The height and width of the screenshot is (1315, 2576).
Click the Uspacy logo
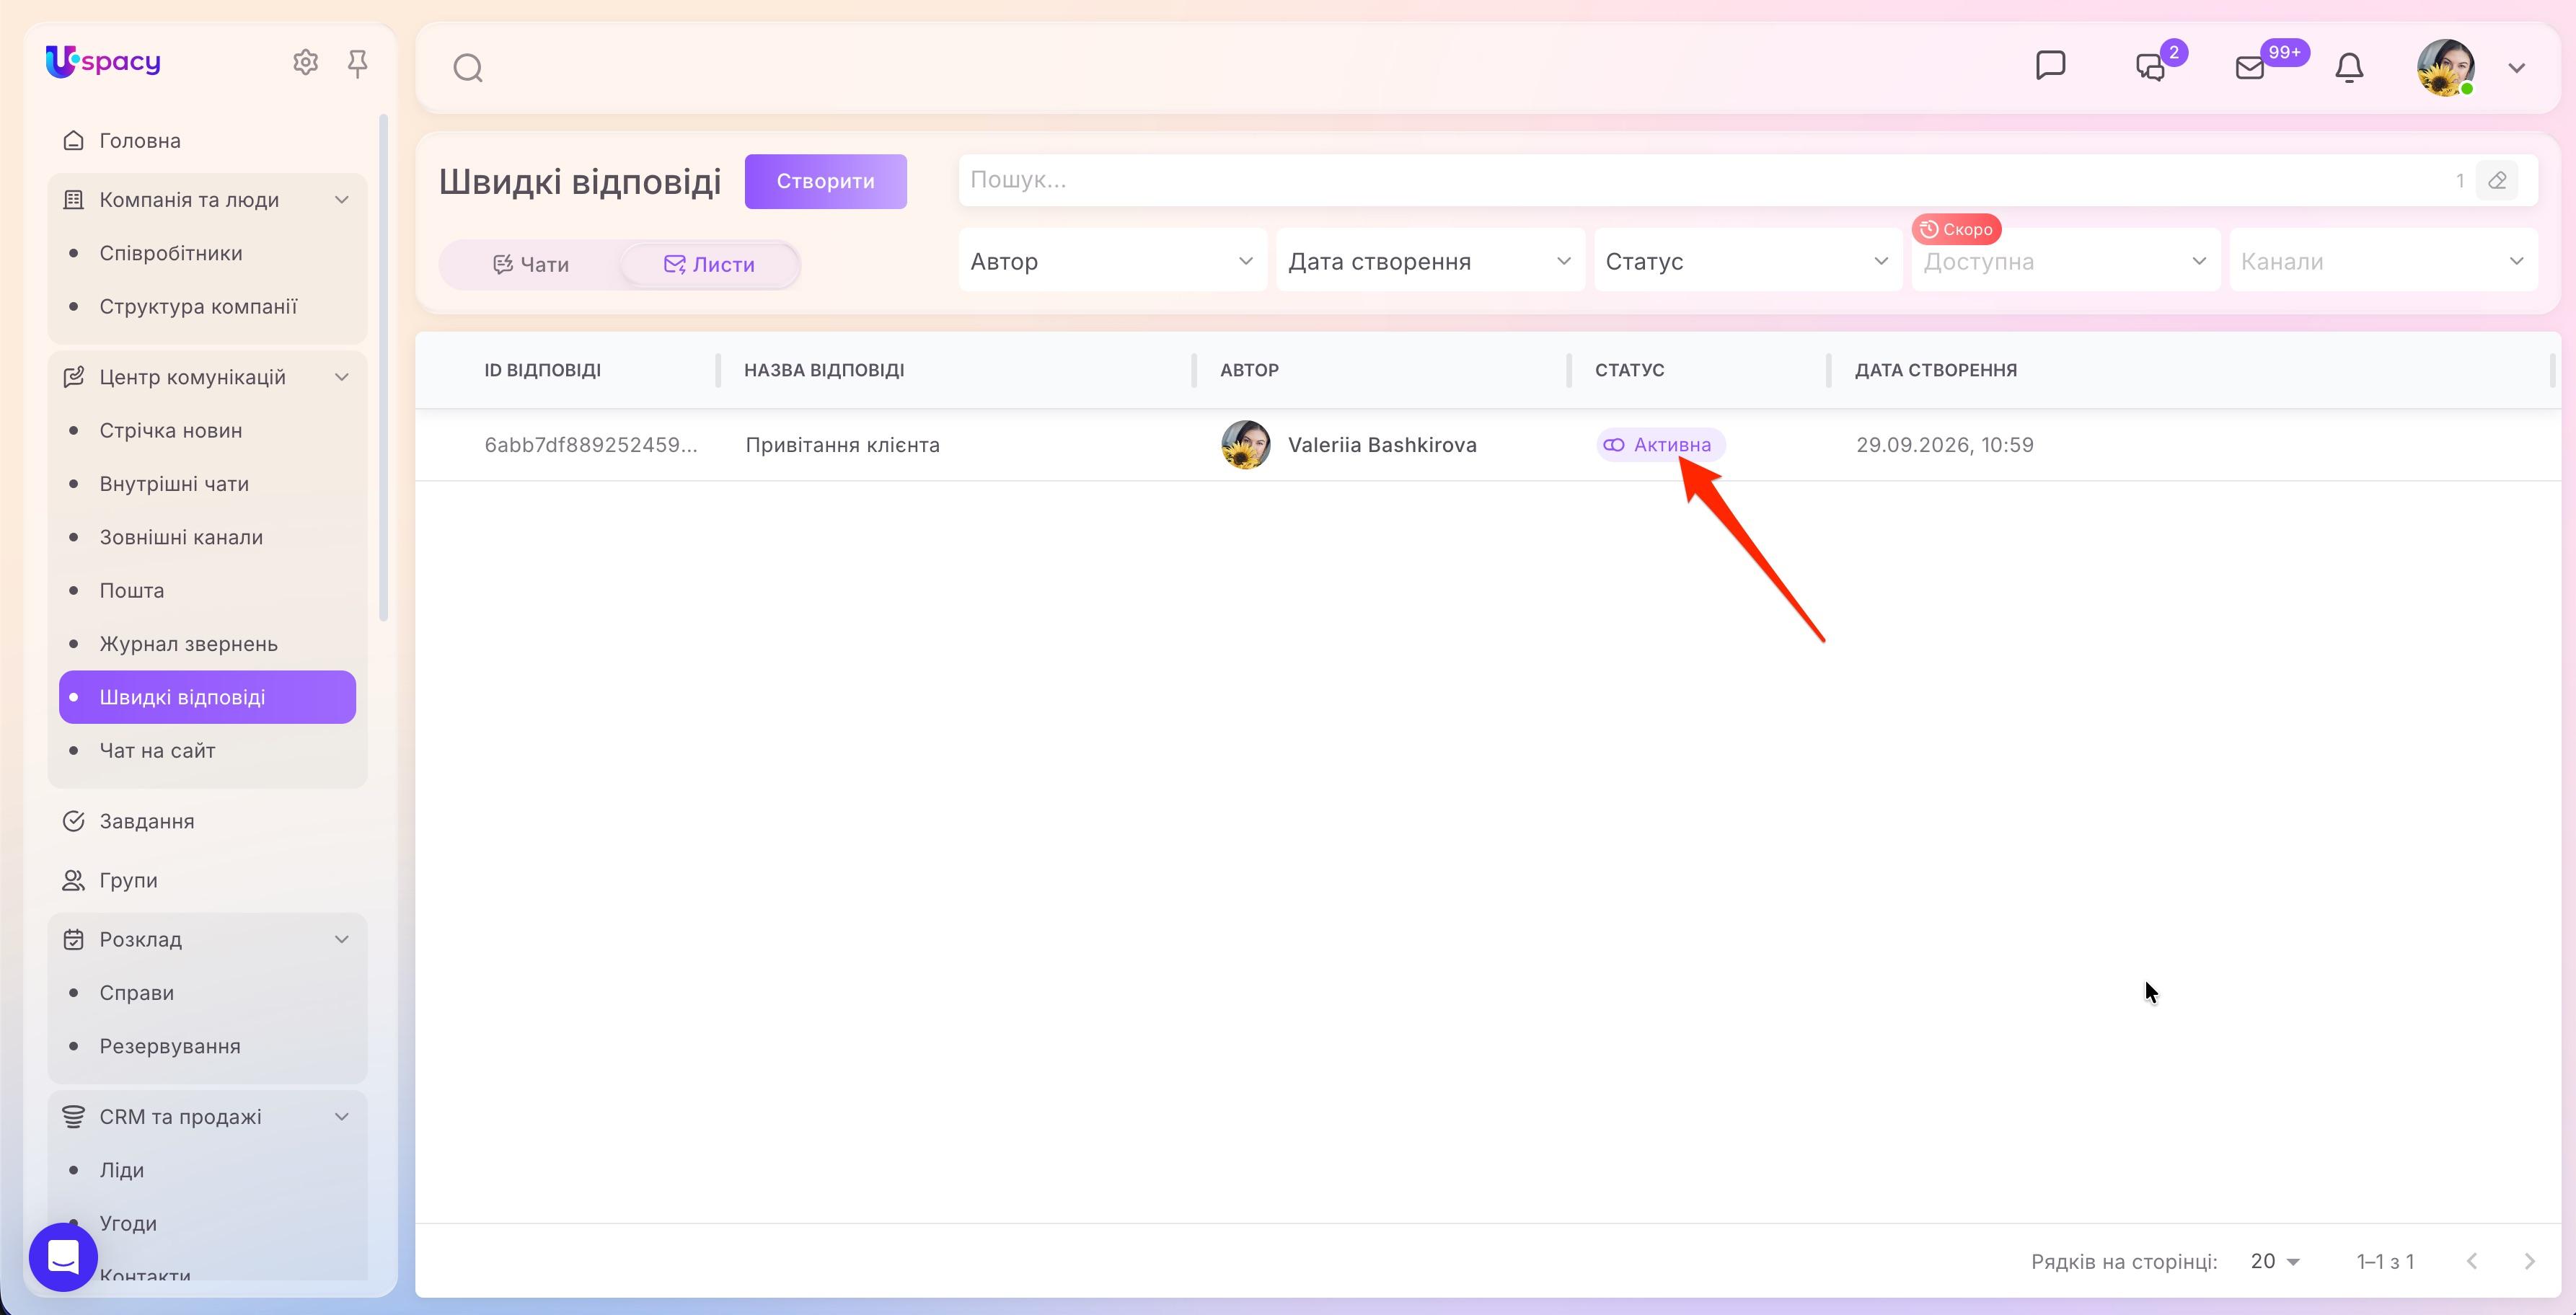click(103, 62)
